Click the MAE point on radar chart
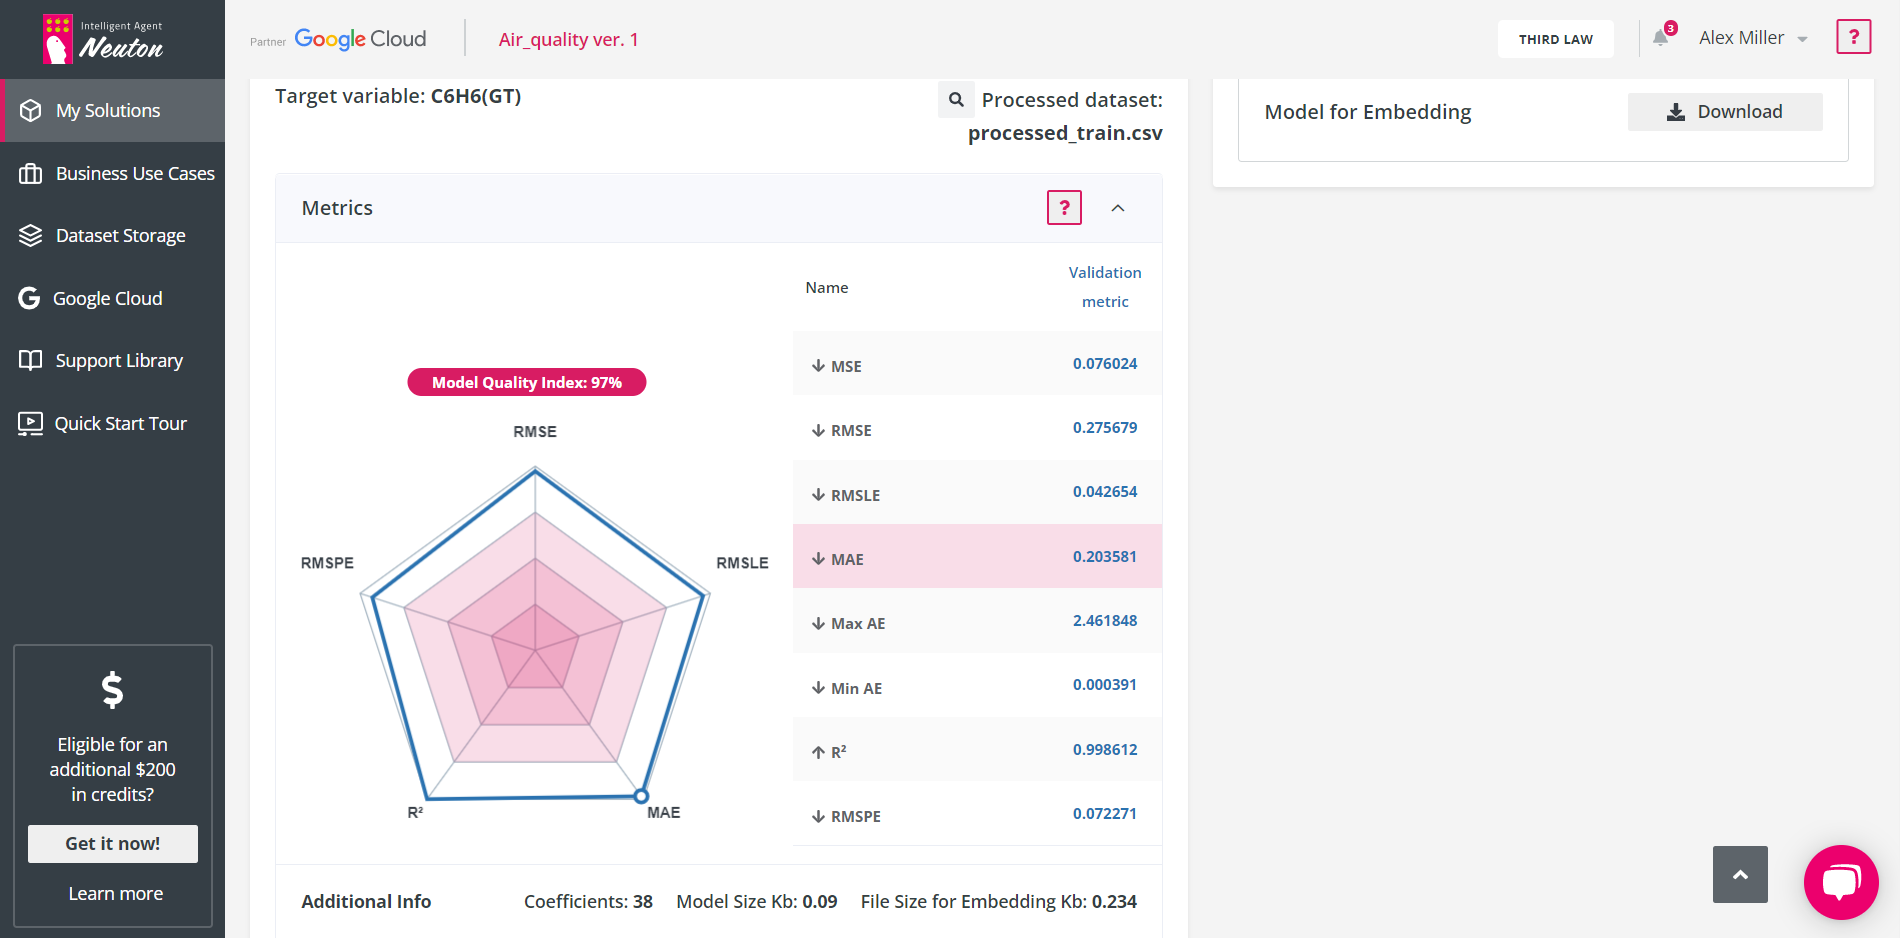The width and height of the screenshot is (1900, 938). [x=641, y=796]
